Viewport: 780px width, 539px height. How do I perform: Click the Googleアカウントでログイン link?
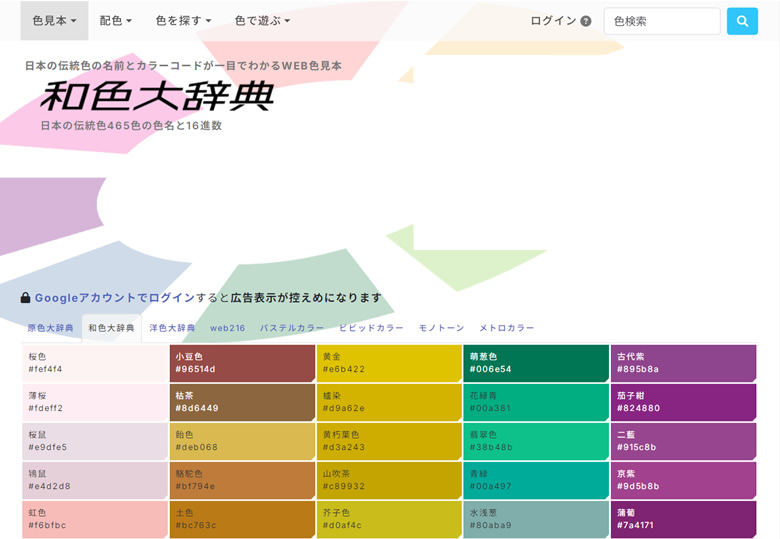click(114, 298)
